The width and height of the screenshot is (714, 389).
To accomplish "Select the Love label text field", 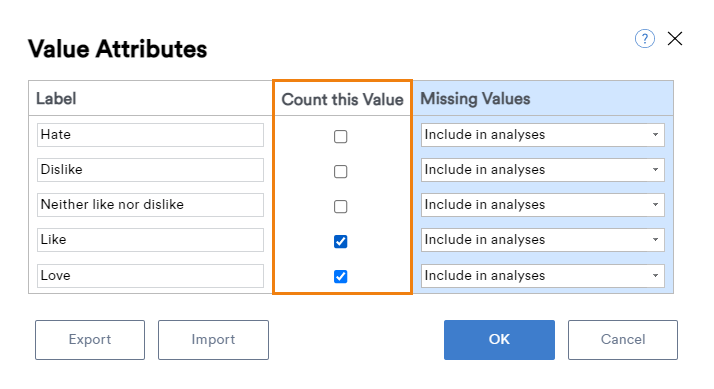I will coord(150,276).
